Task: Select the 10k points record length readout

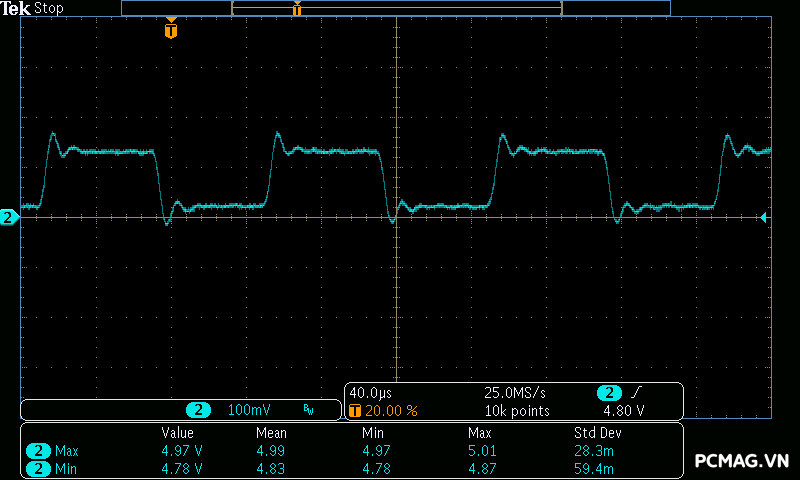Action: [x=517, y=410]
